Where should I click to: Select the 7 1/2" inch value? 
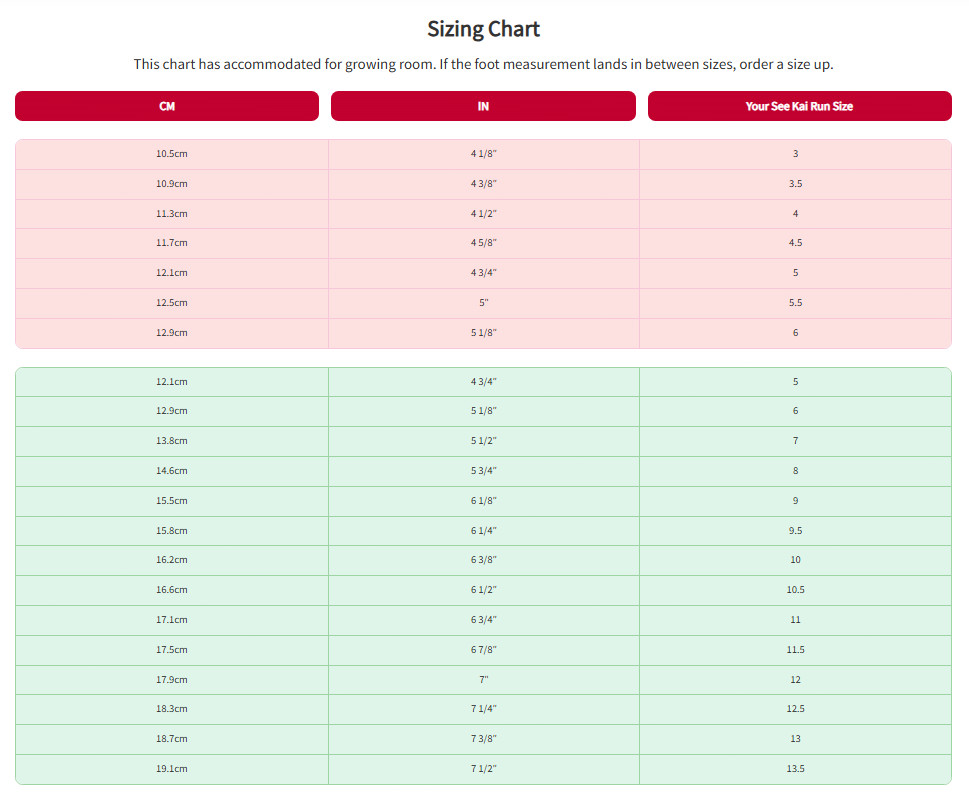click(x=484, y=769)
